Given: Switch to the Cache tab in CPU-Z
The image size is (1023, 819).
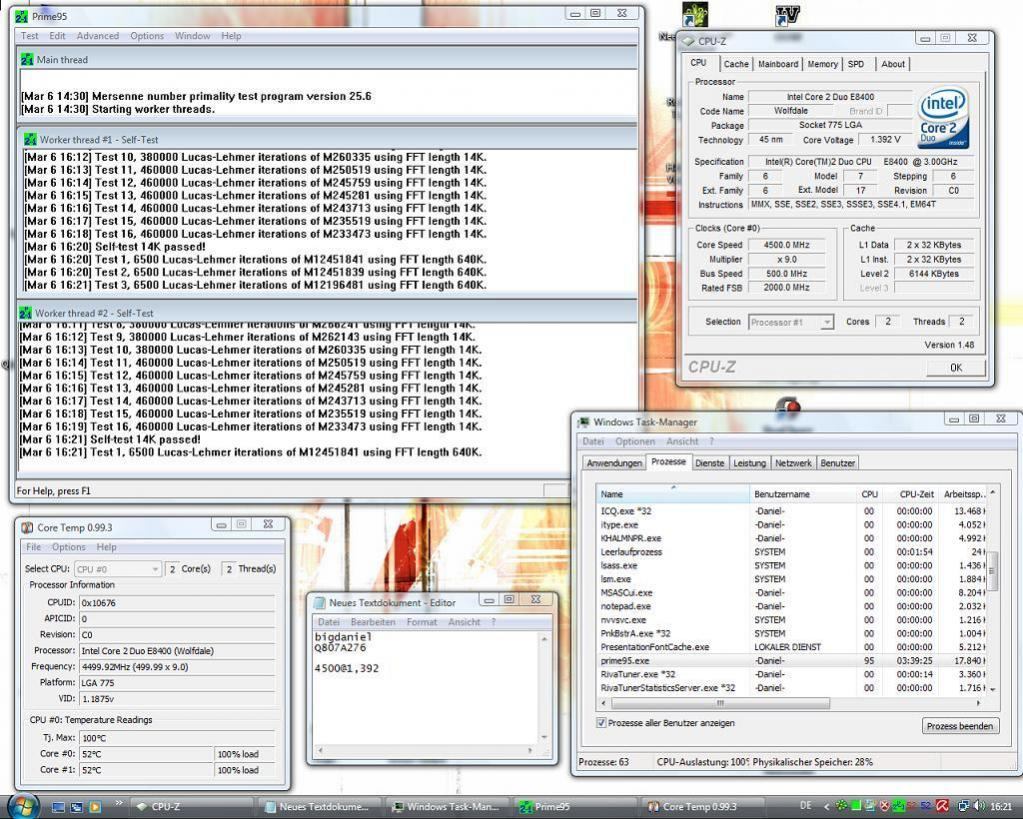Looking at the screenshot, I should (x=736, y=64).
